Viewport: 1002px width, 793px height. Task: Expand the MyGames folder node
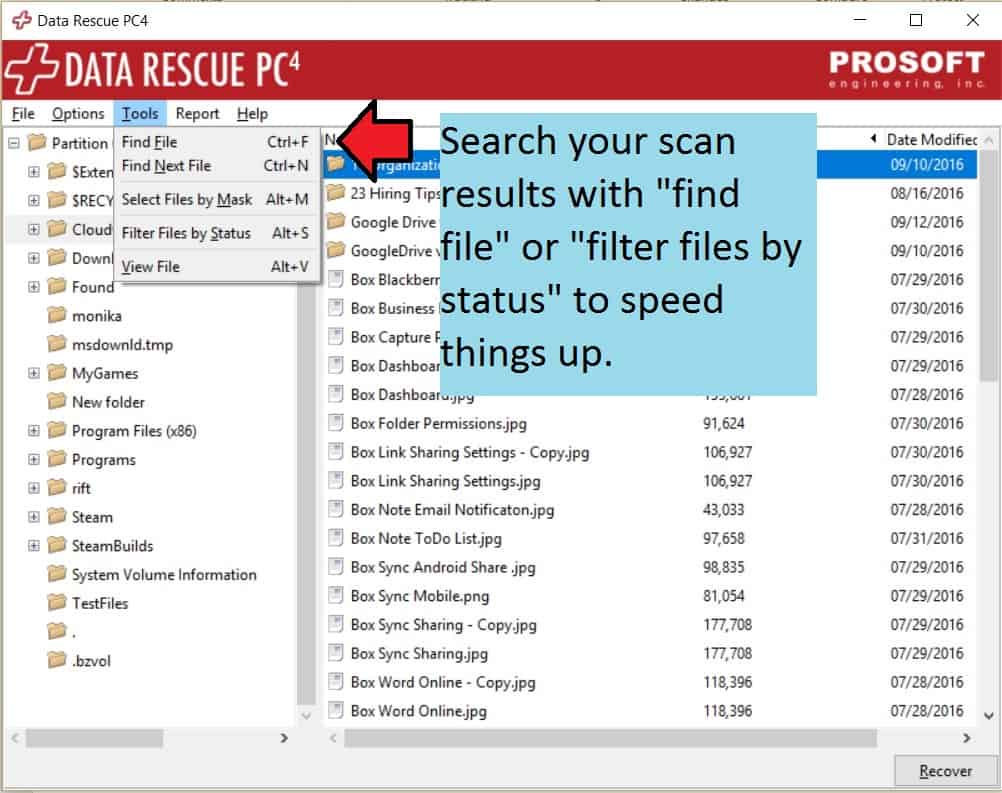pyautogui.click(x=34, y=373)
